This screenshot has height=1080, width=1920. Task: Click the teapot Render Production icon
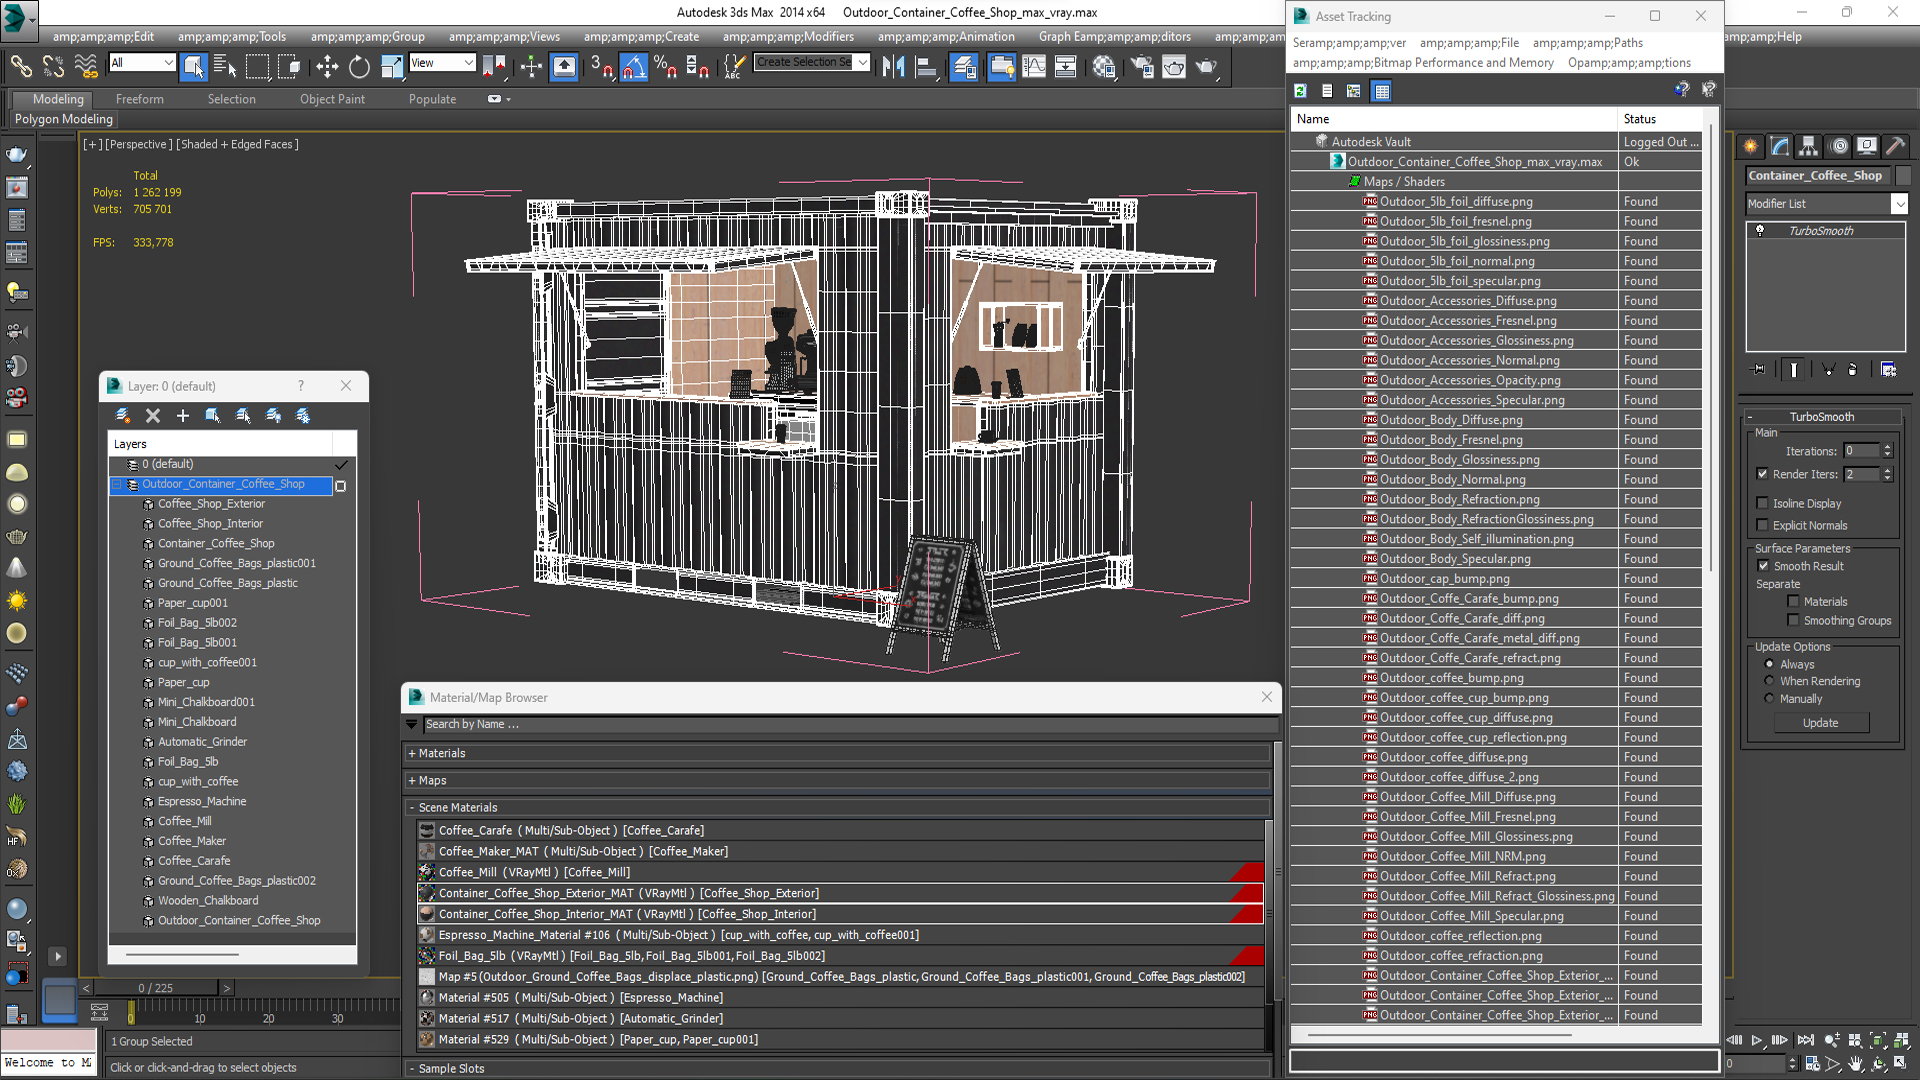[1207, 66]
